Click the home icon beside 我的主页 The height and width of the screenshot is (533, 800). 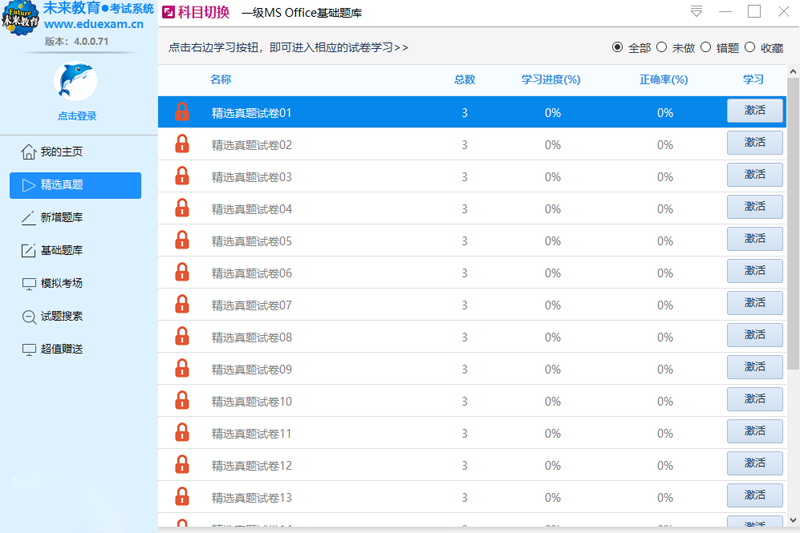tap(29, 152)
